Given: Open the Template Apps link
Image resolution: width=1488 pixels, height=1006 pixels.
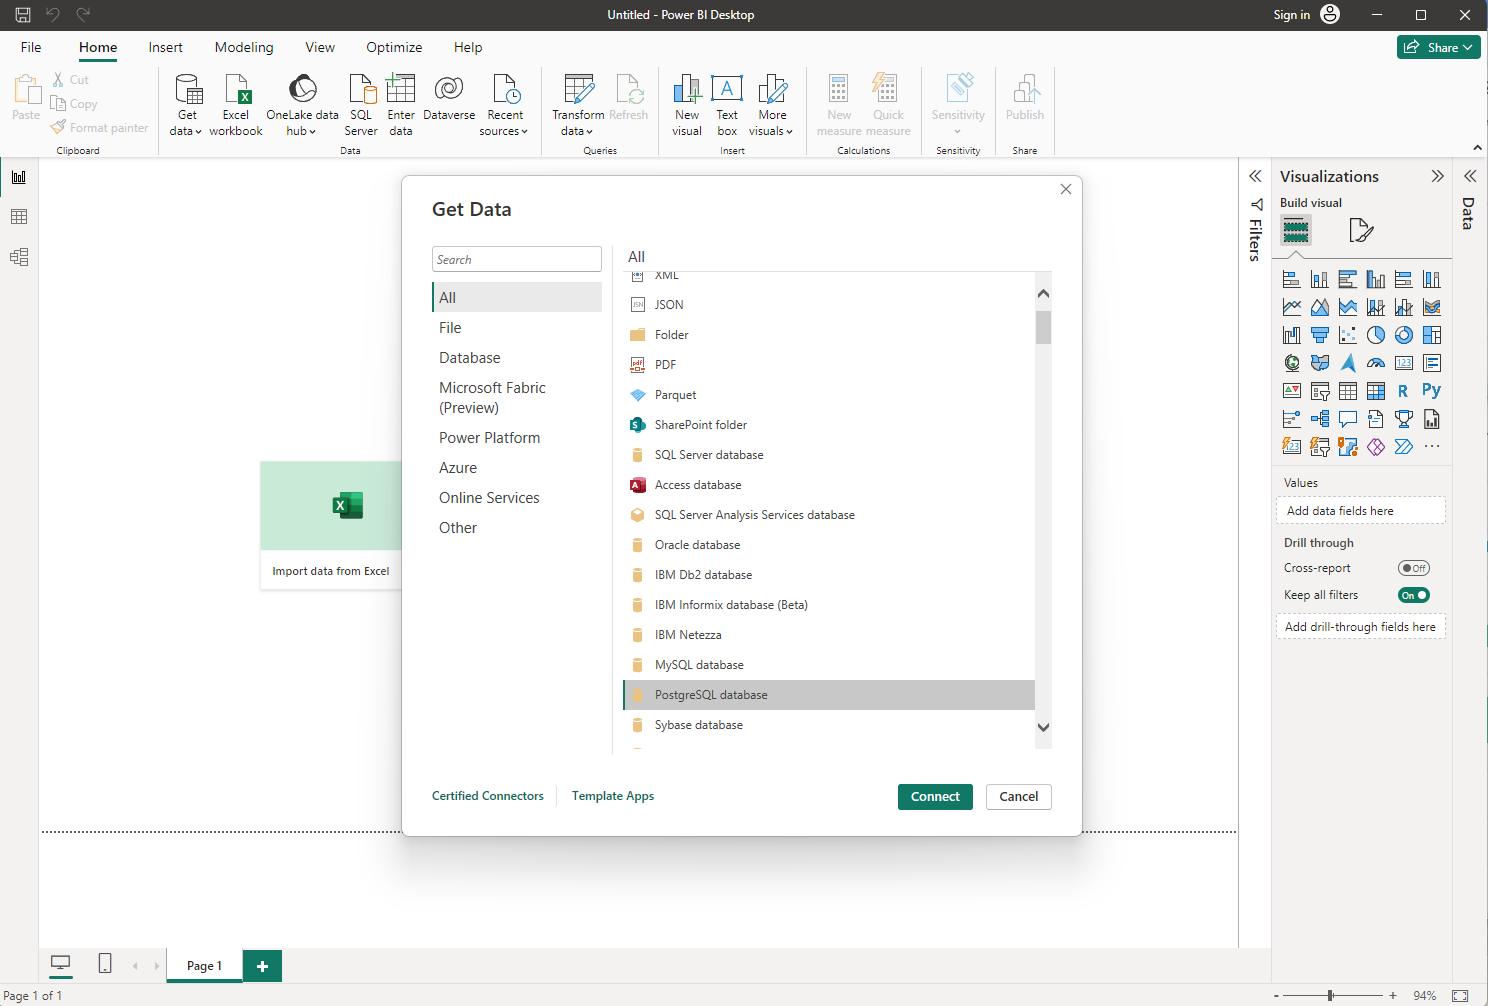Looking at the screenshot, I should (613, 796).
